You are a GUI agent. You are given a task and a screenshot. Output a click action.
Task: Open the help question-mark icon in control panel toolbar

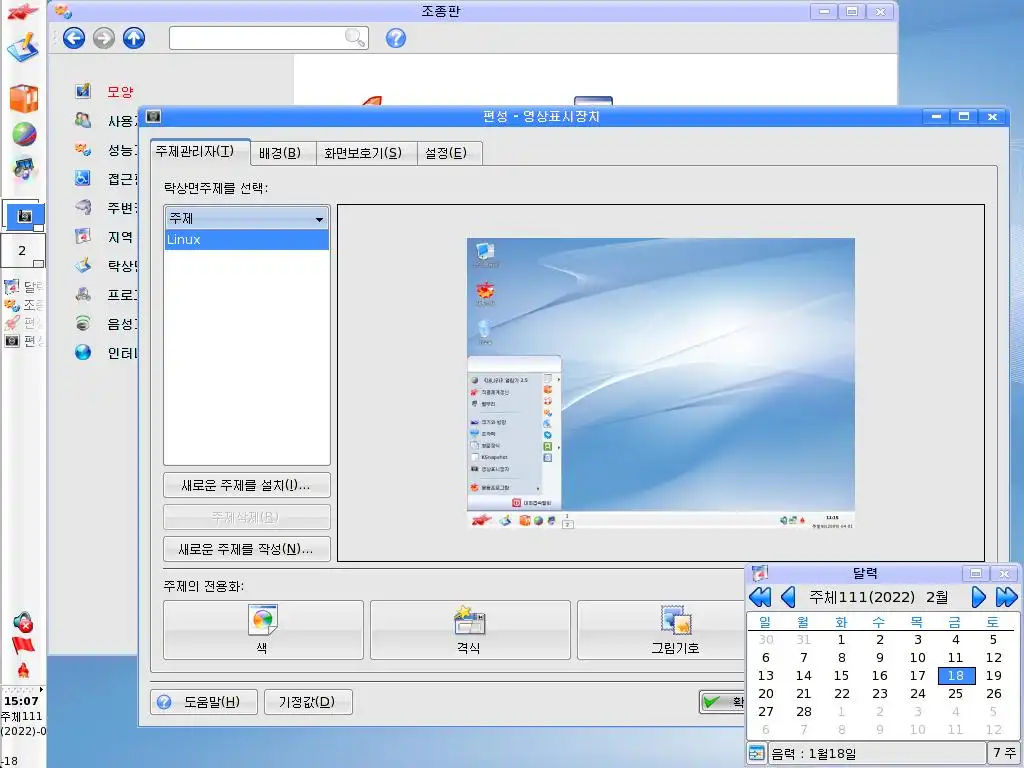(396, 38)
